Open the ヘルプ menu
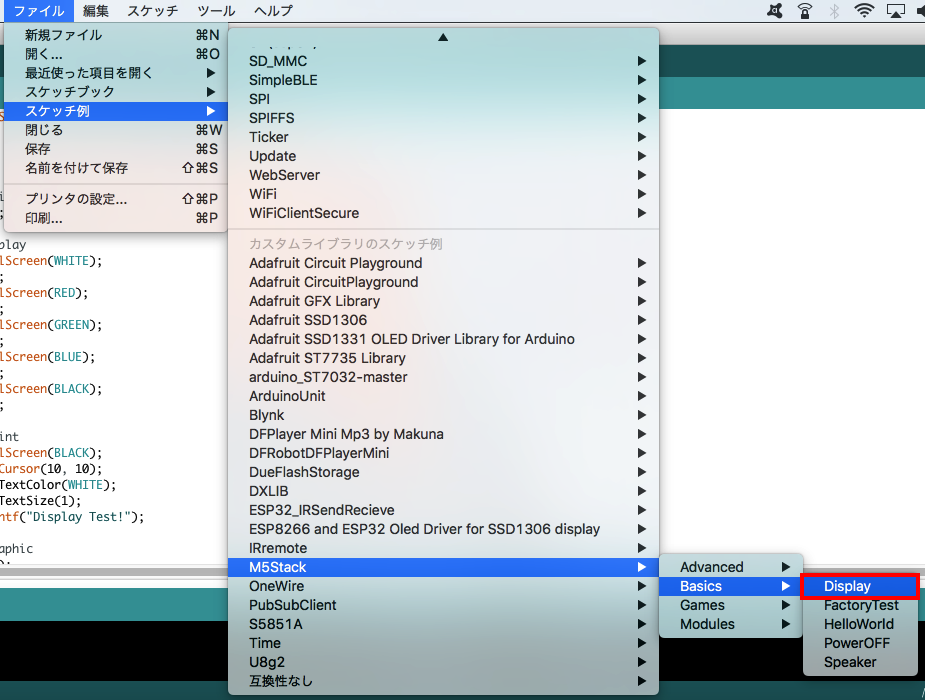The width and height of the screenshot is (925, 700). pyautogui.click(x=273, y=11)
